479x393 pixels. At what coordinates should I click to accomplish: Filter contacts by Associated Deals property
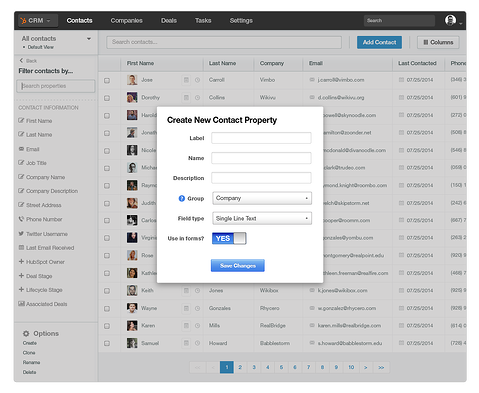point(43,304)
